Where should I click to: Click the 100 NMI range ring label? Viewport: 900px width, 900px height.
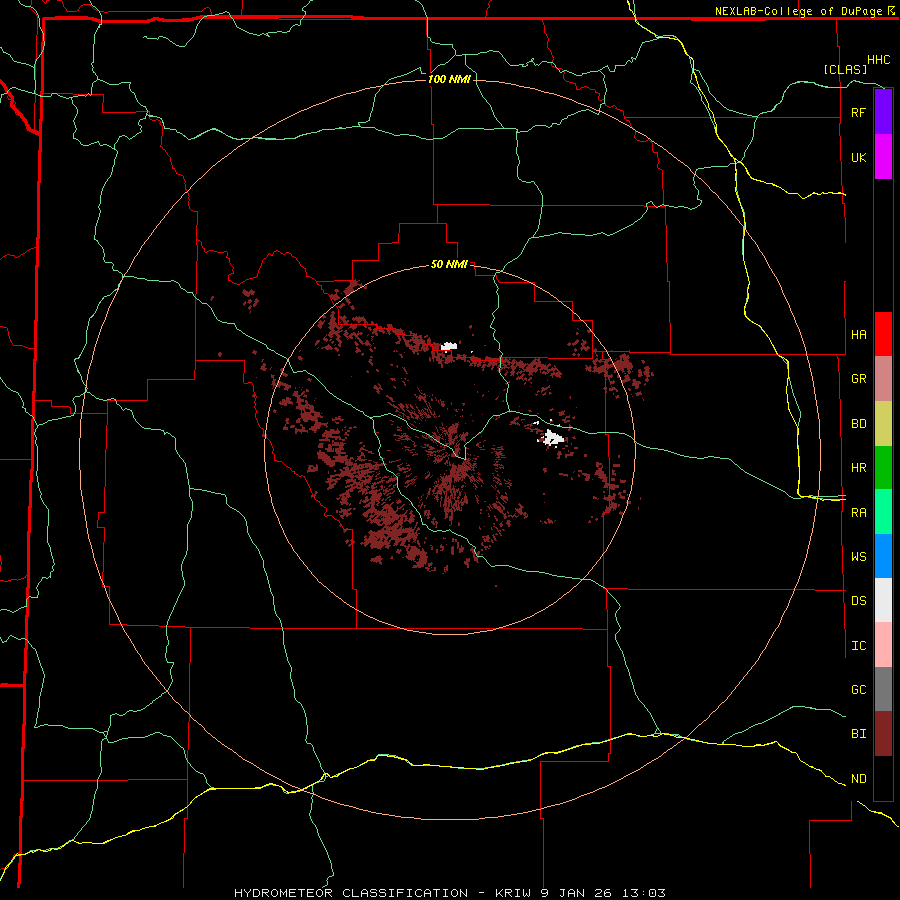pos(449,79)
